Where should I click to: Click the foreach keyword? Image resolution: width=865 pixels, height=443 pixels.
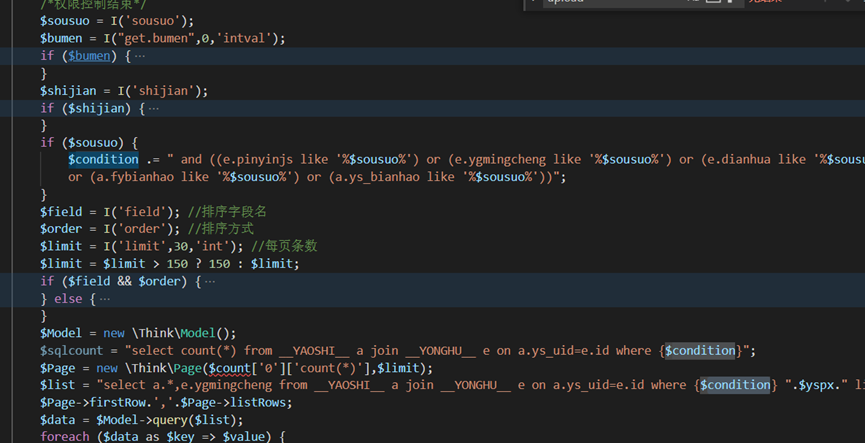tap(65, 436)
